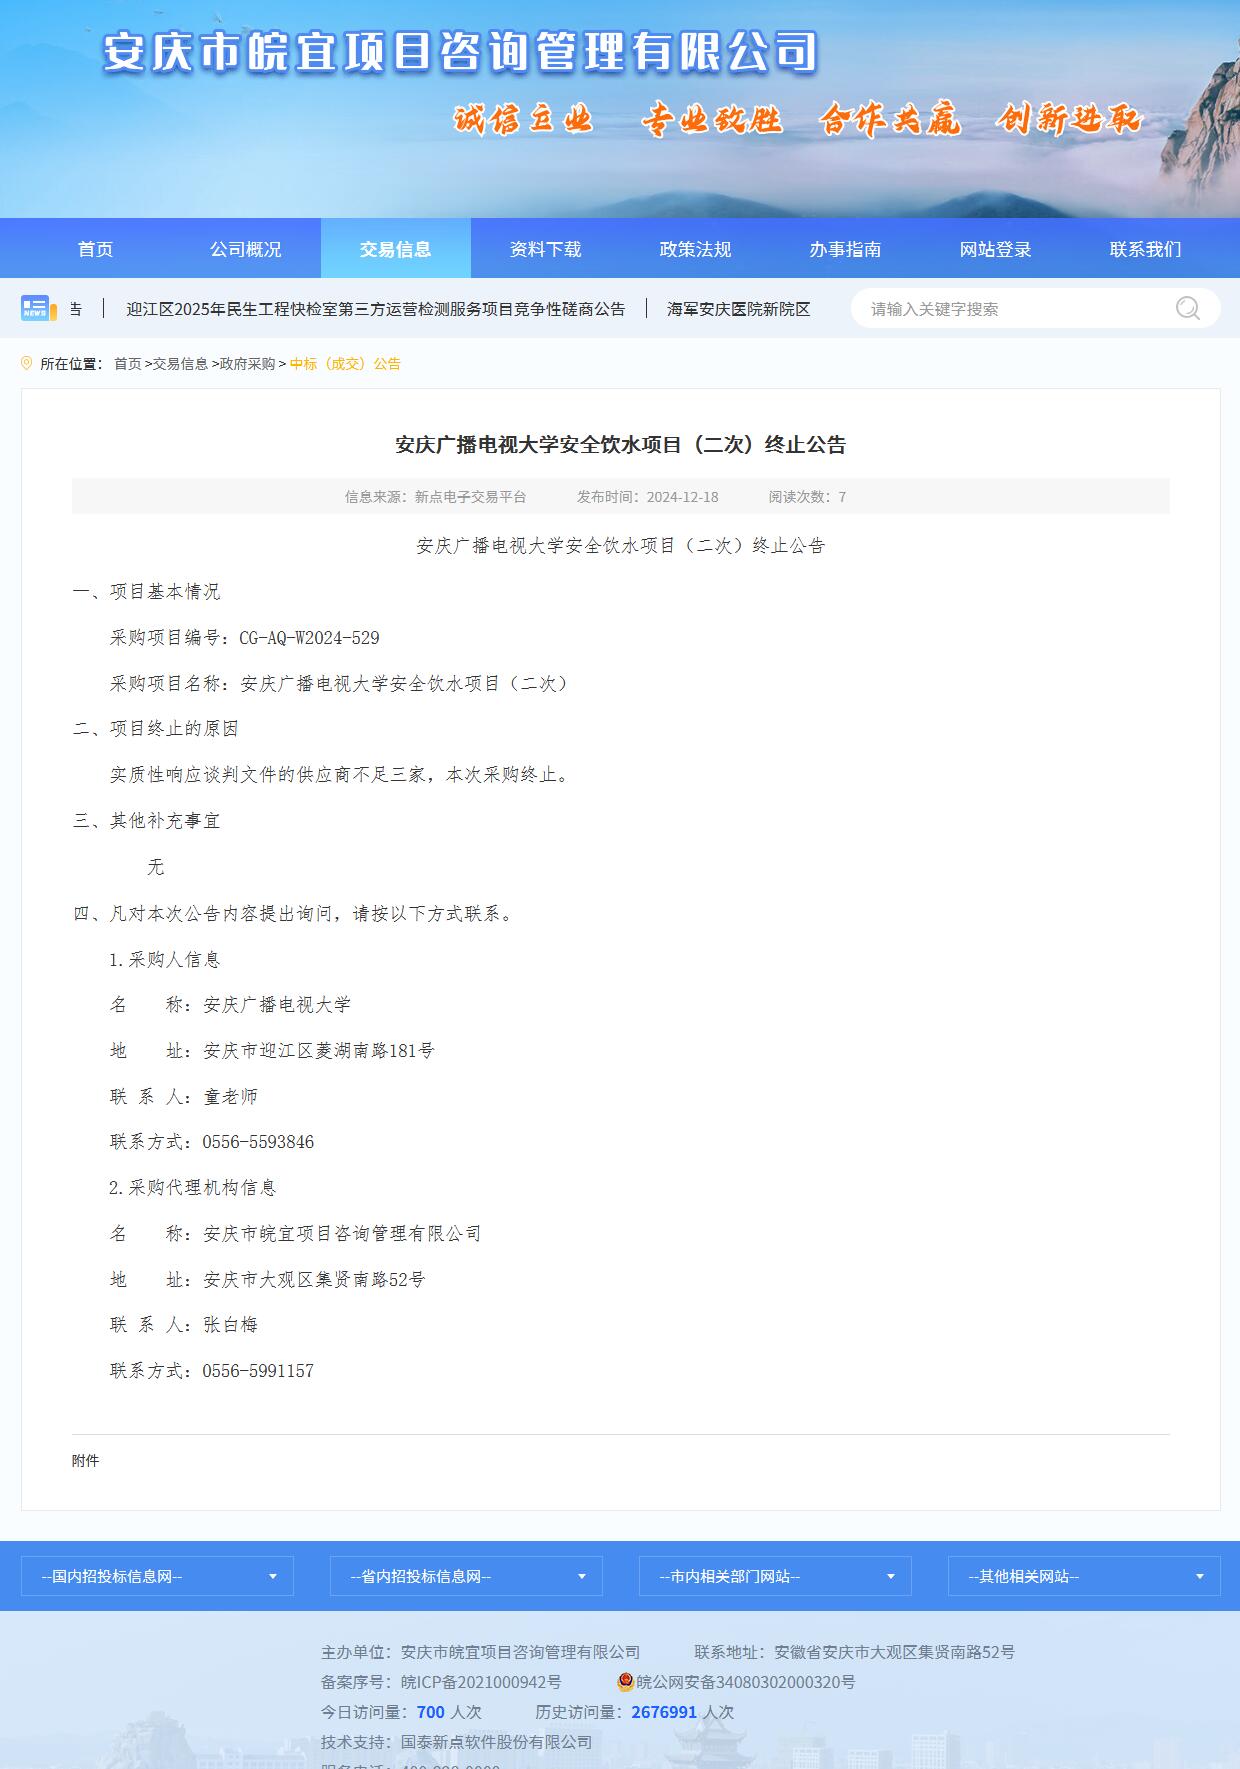This screenshot has width=1240, height=1769.
Task: Click the 皖ICP备2021000942号 filing link
Action: [481, 1682]
